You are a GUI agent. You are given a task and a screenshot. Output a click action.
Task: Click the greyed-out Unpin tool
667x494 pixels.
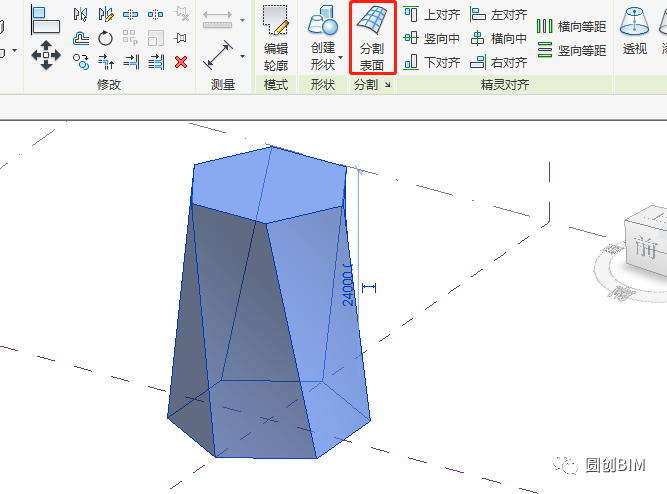point(181,14)
